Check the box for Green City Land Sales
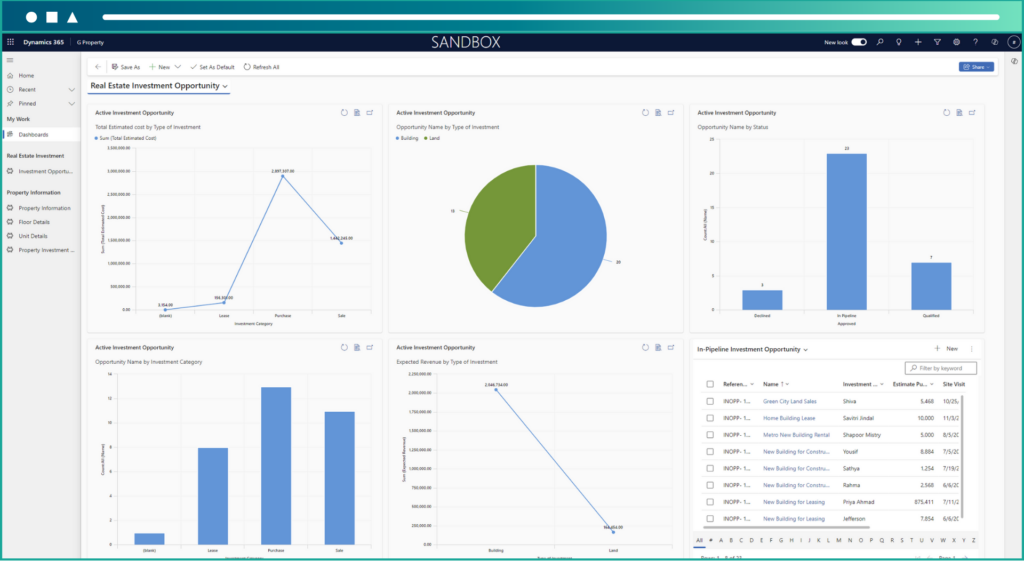Screen dimensions: 1024x576 pyautogui.click(x=710, y=400)
